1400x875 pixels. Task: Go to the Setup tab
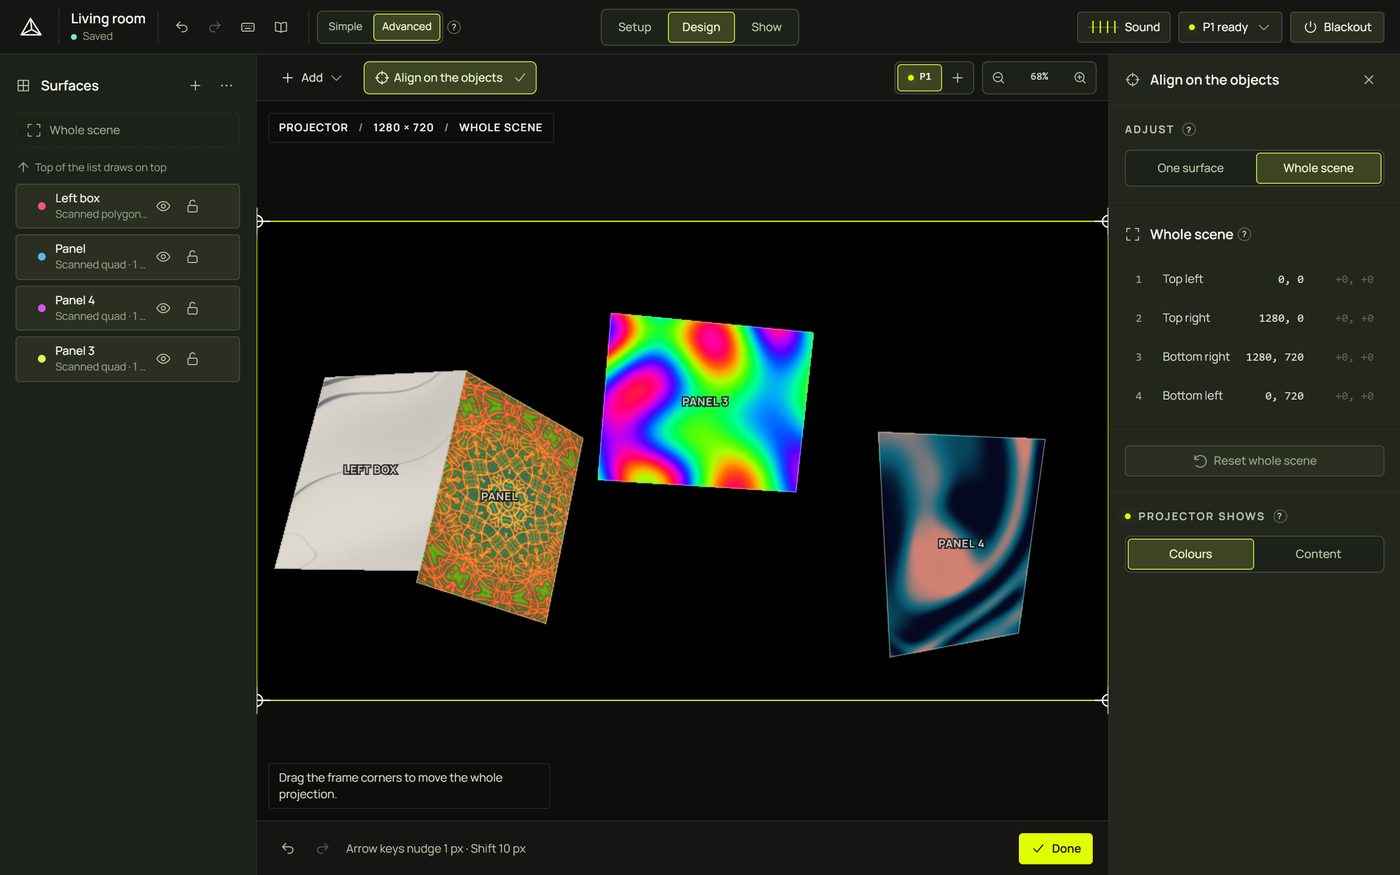(635, 27)
